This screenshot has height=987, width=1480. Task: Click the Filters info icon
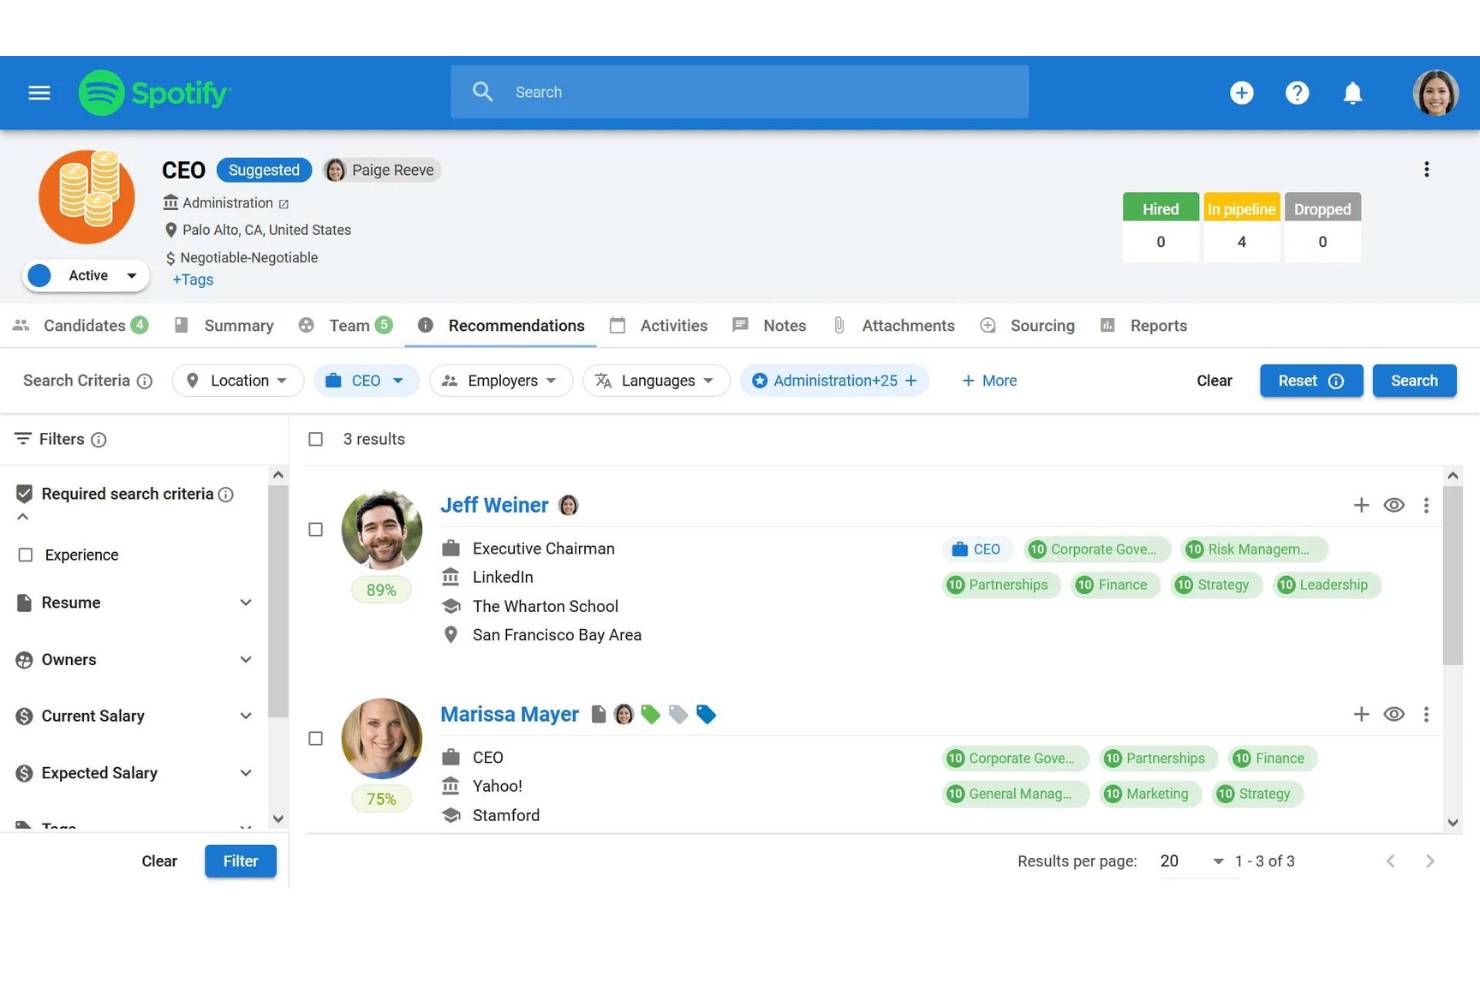(x=98, y=440)
